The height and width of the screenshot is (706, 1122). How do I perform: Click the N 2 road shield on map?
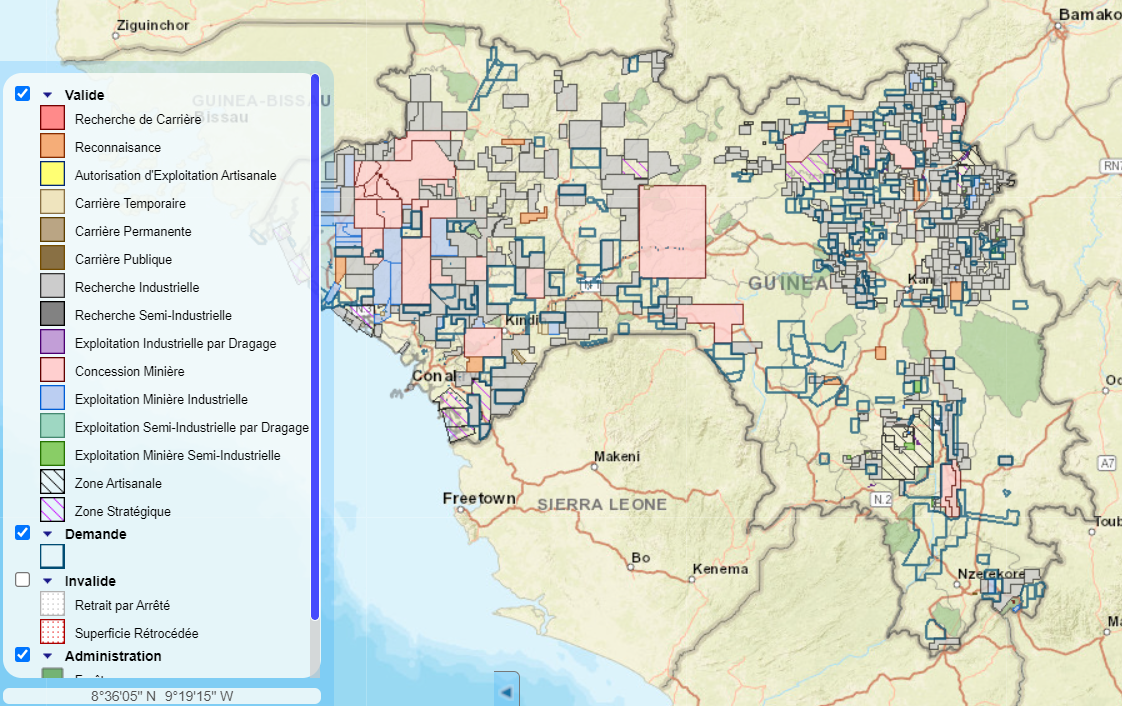[882, 499]
